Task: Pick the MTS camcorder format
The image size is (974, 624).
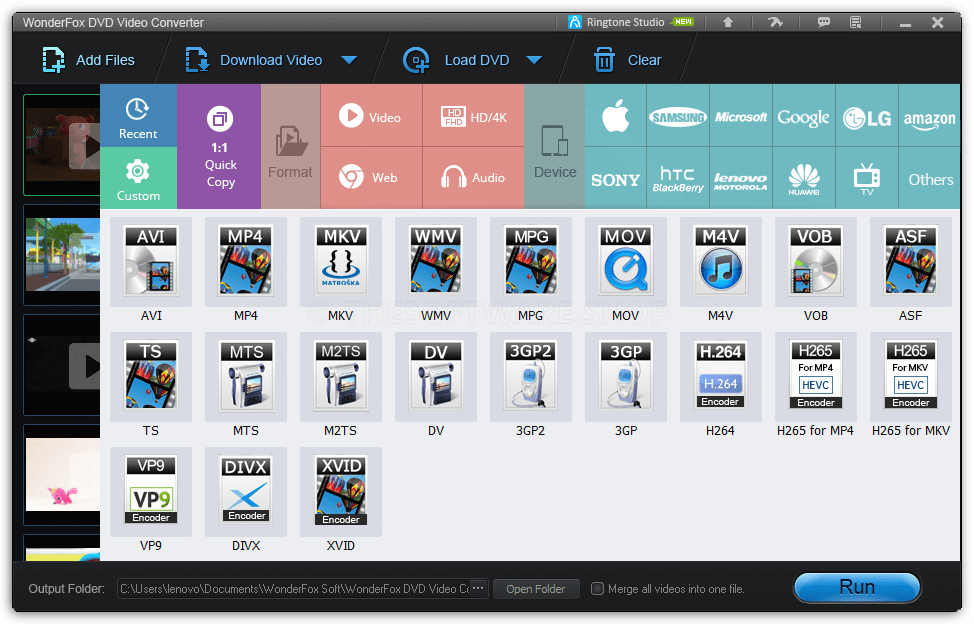Action: pyautogui.click(x=246, y=376)
